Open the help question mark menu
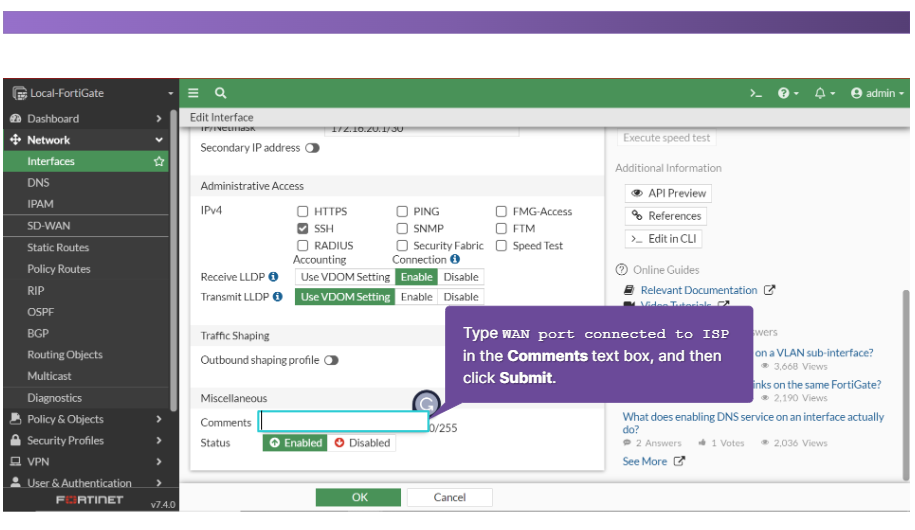Viewport: 915px width, 530px height. point(788,93)
